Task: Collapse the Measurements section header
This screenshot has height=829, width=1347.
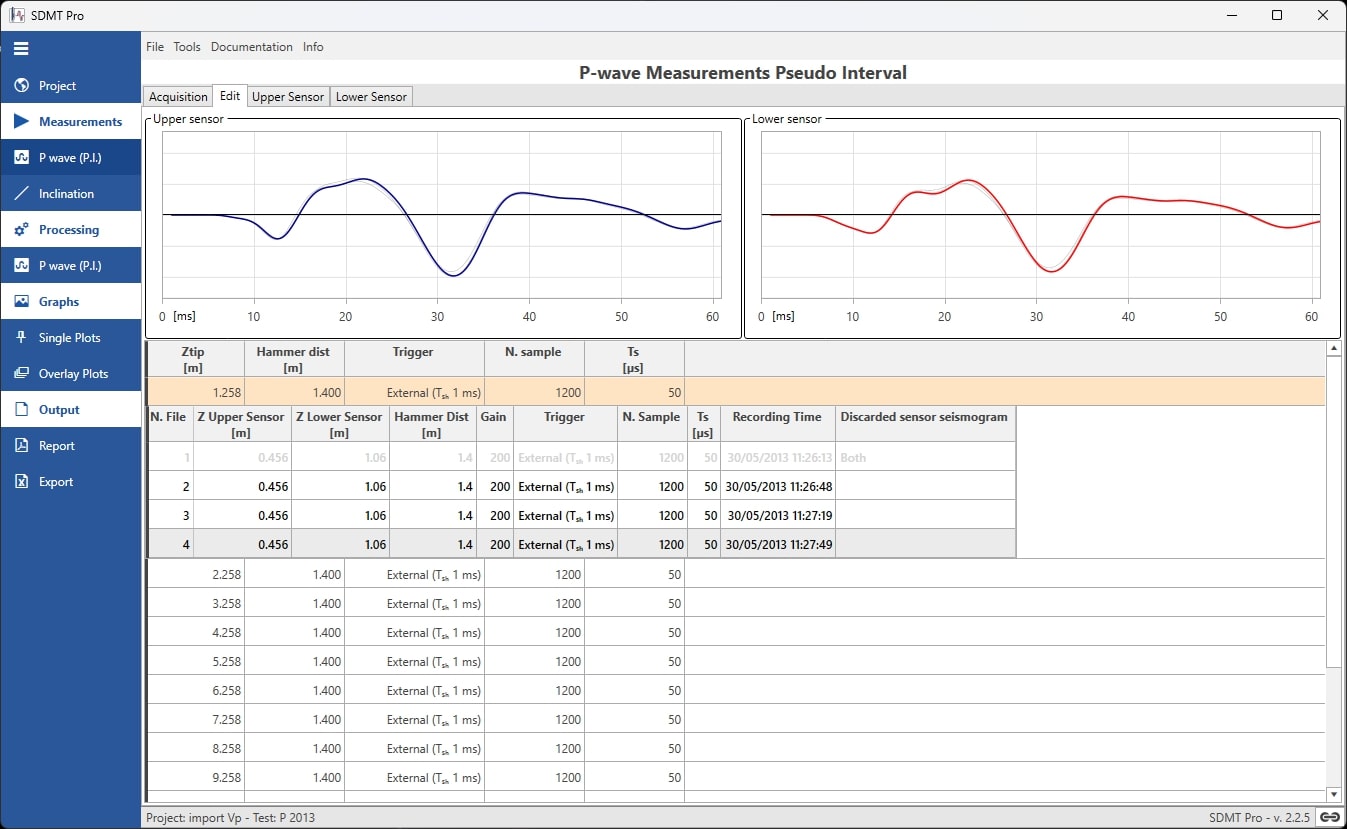Action: pyautogui.click(x=70, y=122)
